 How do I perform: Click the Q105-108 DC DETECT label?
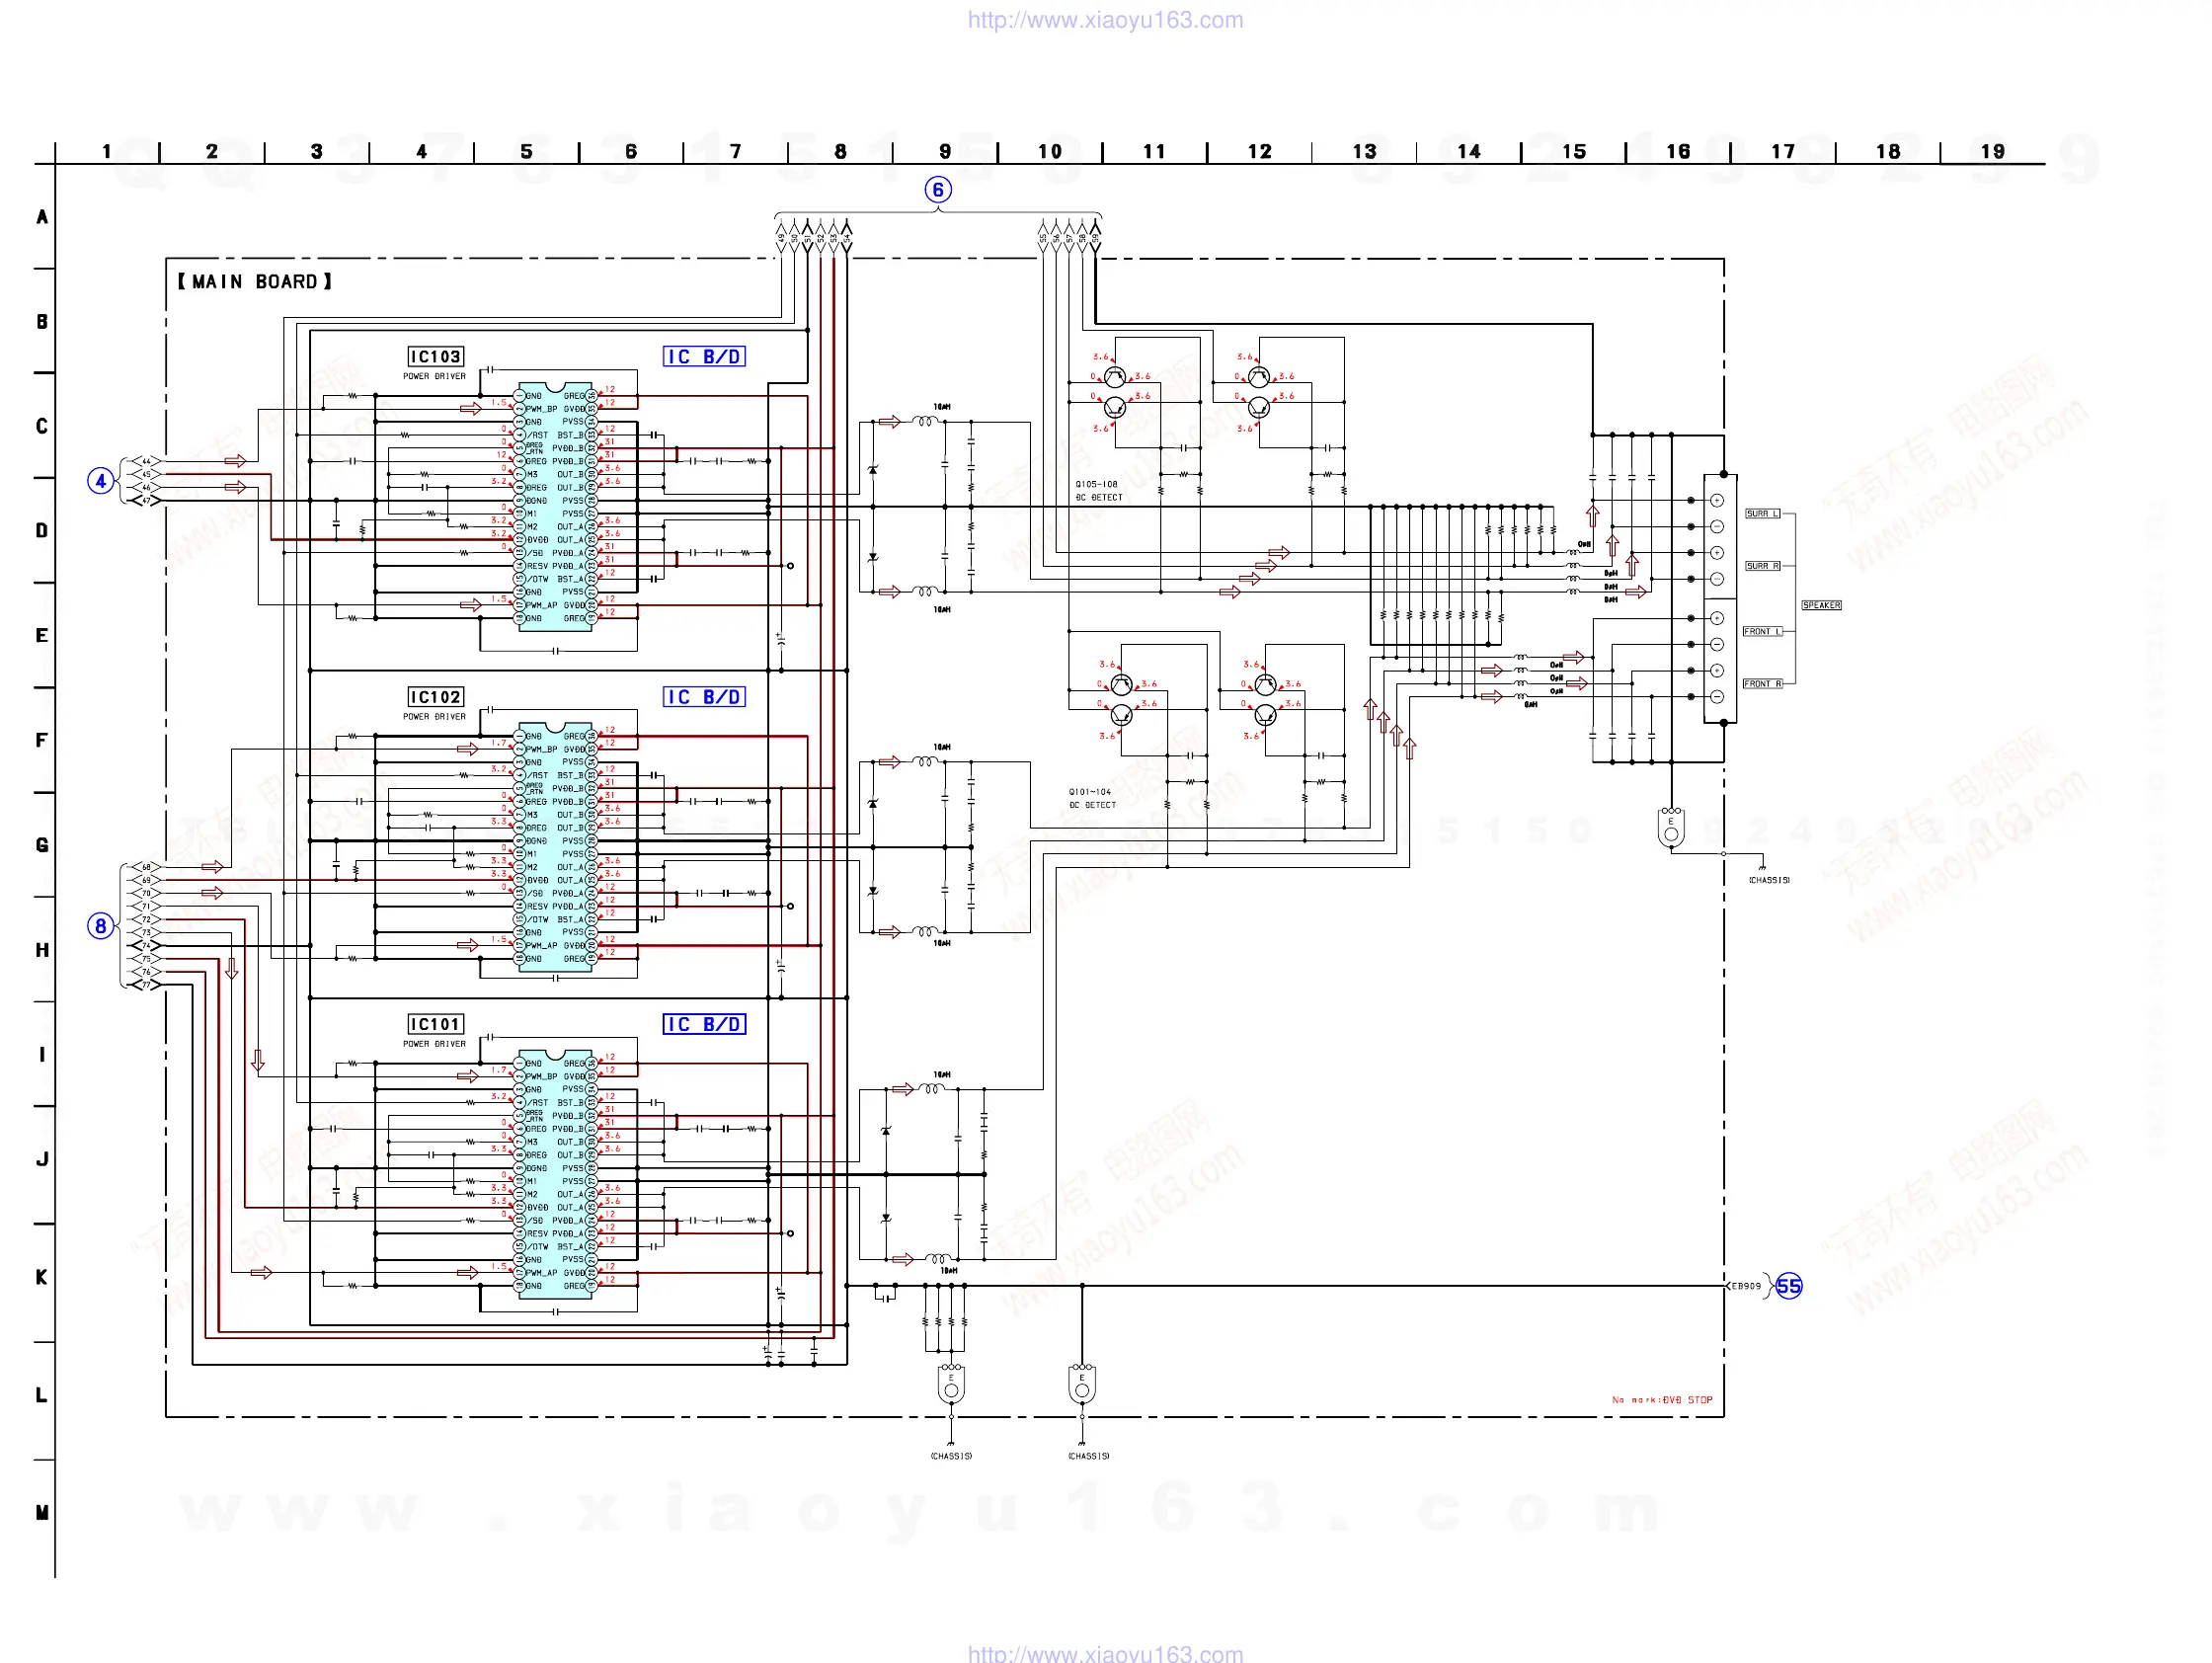(x=1098, y=491)
